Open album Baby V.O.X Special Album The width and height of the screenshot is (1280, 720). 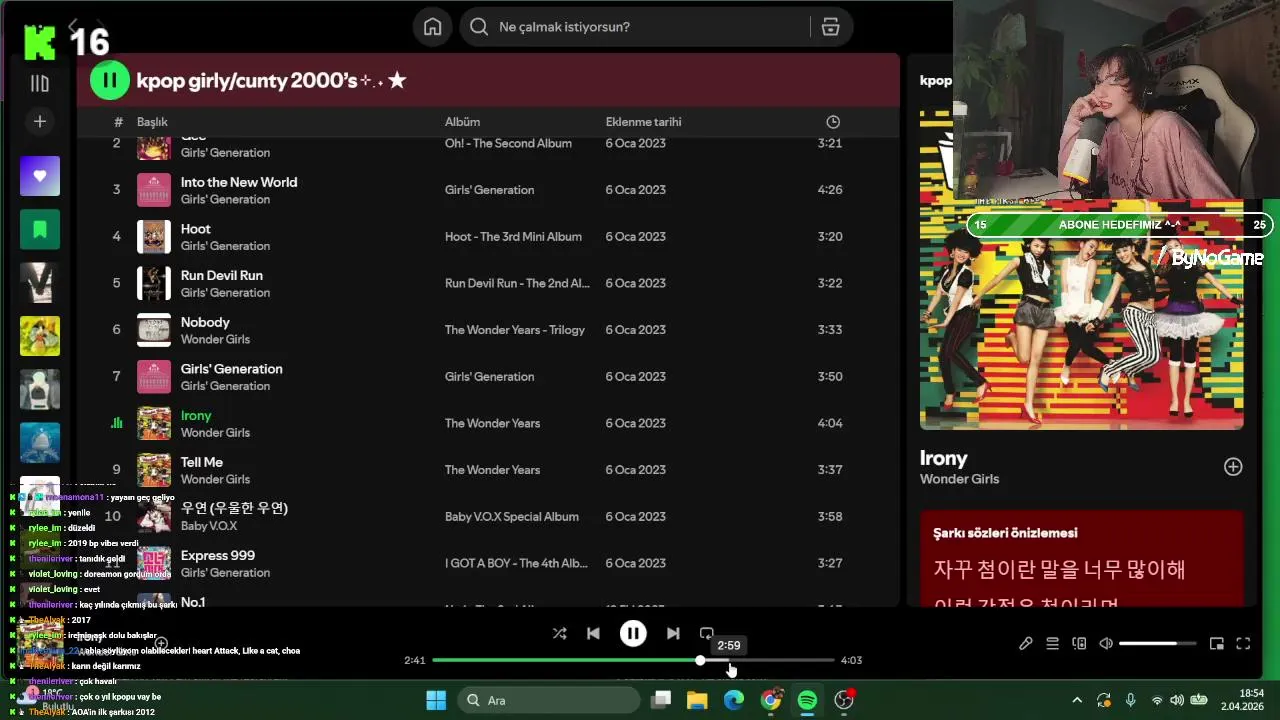coord(512,517)
